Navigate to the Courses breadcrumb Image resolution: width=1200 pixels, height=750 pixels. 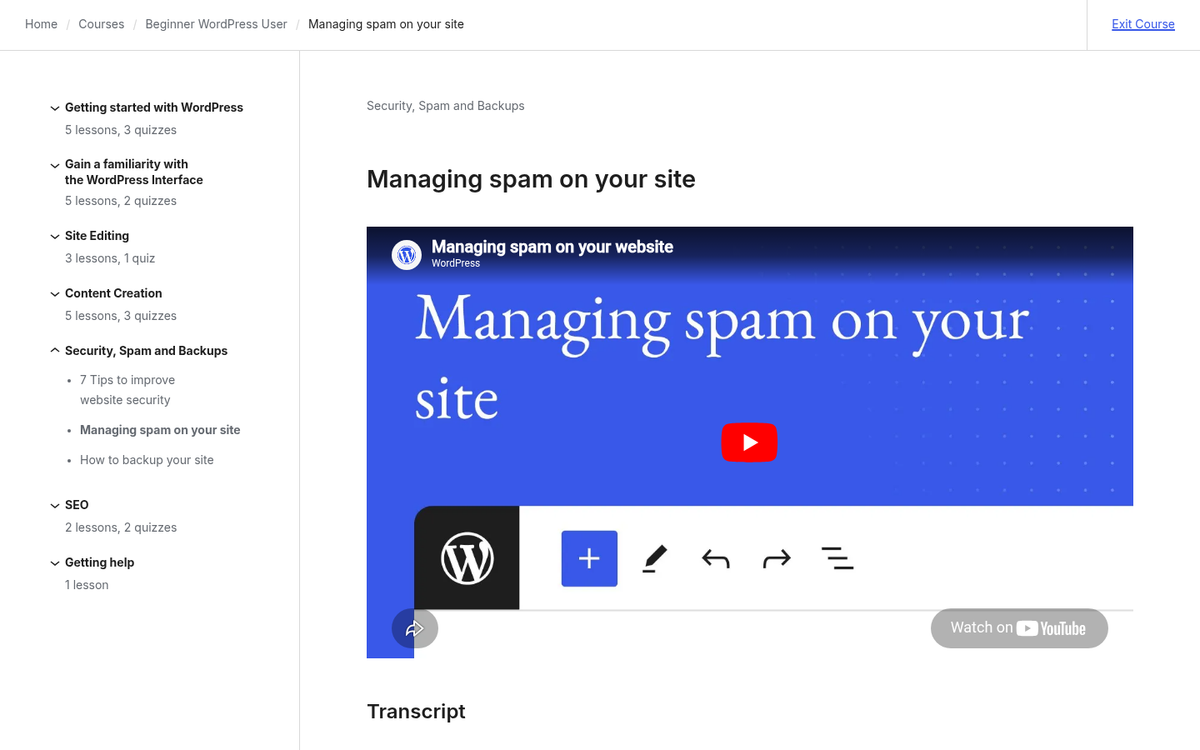[x=101, y=23]
